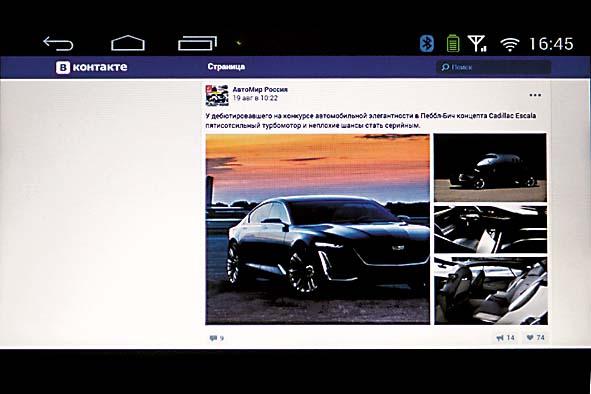591x394 pixels.
Task: Open the dark side-view car thumbnail
Action: click(x=490, y=167)
